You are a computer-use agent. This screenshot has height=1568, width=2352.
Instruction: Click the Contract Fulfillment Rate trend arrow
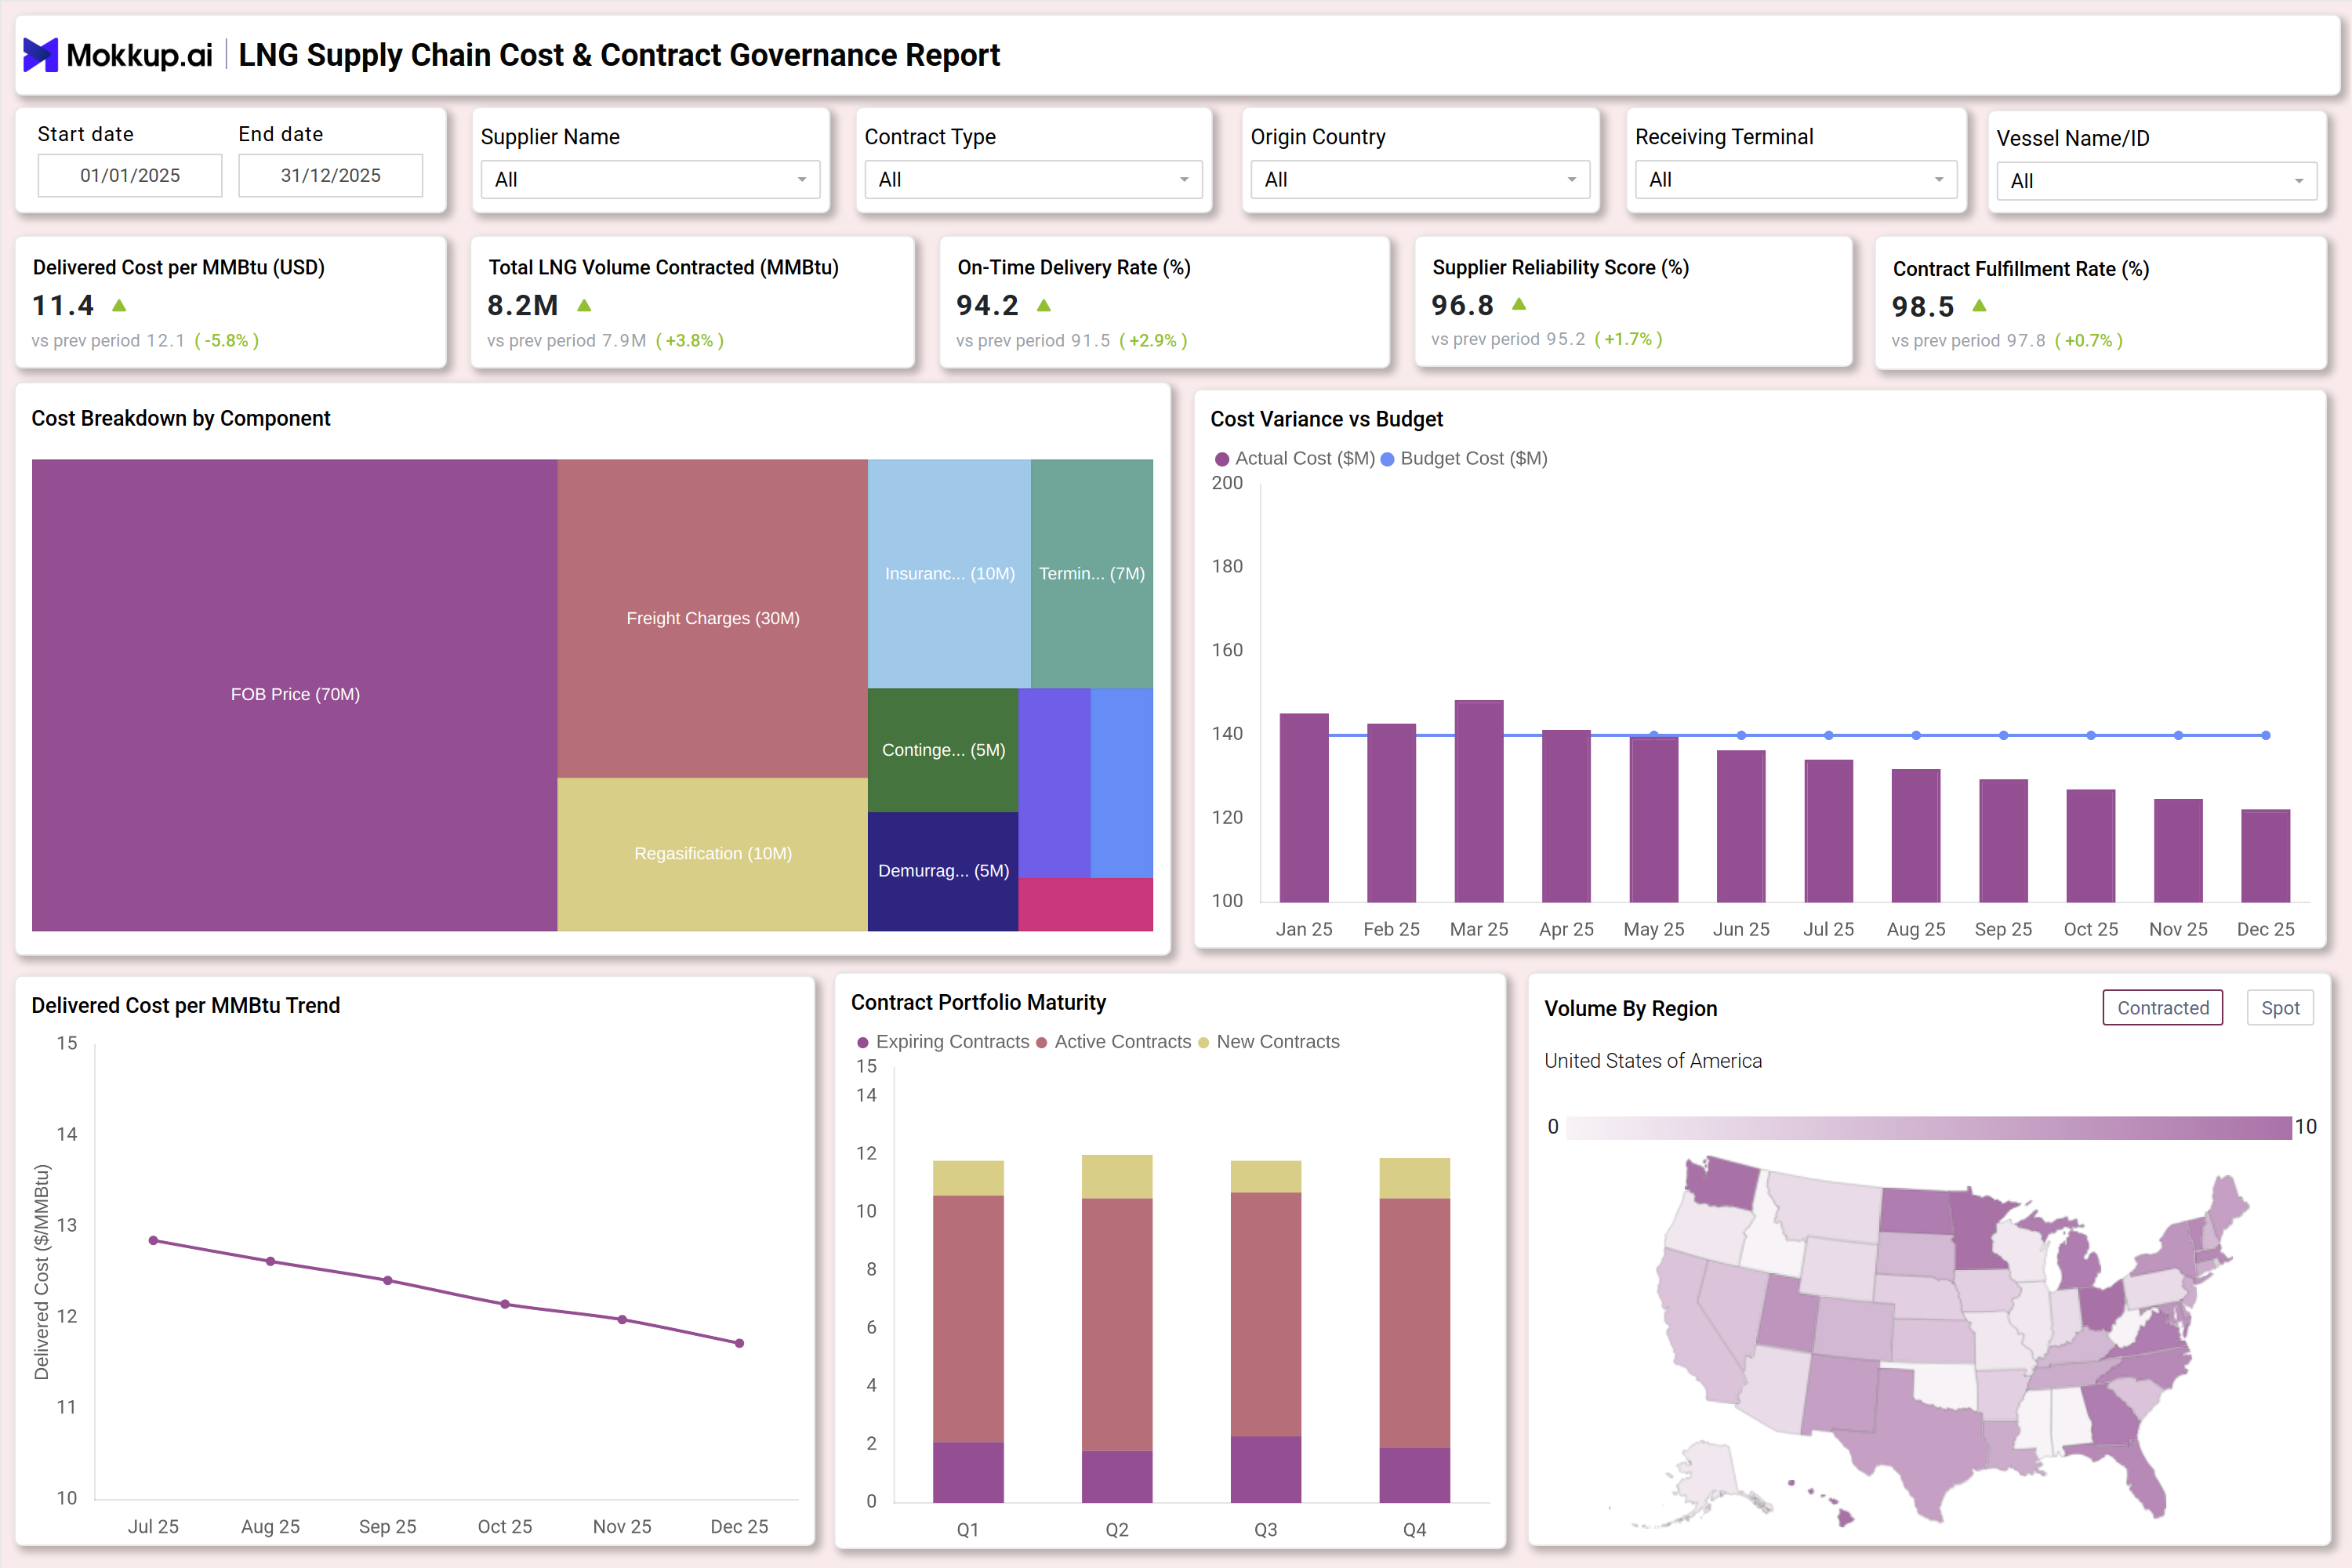(1979, 305)
